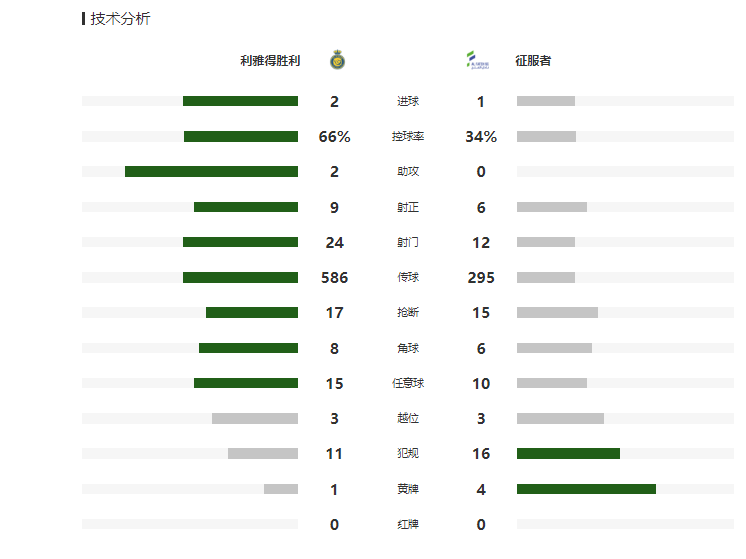746x559 pixels.
Task: Open the 征服者 team name link
Action: click(533, 61)
